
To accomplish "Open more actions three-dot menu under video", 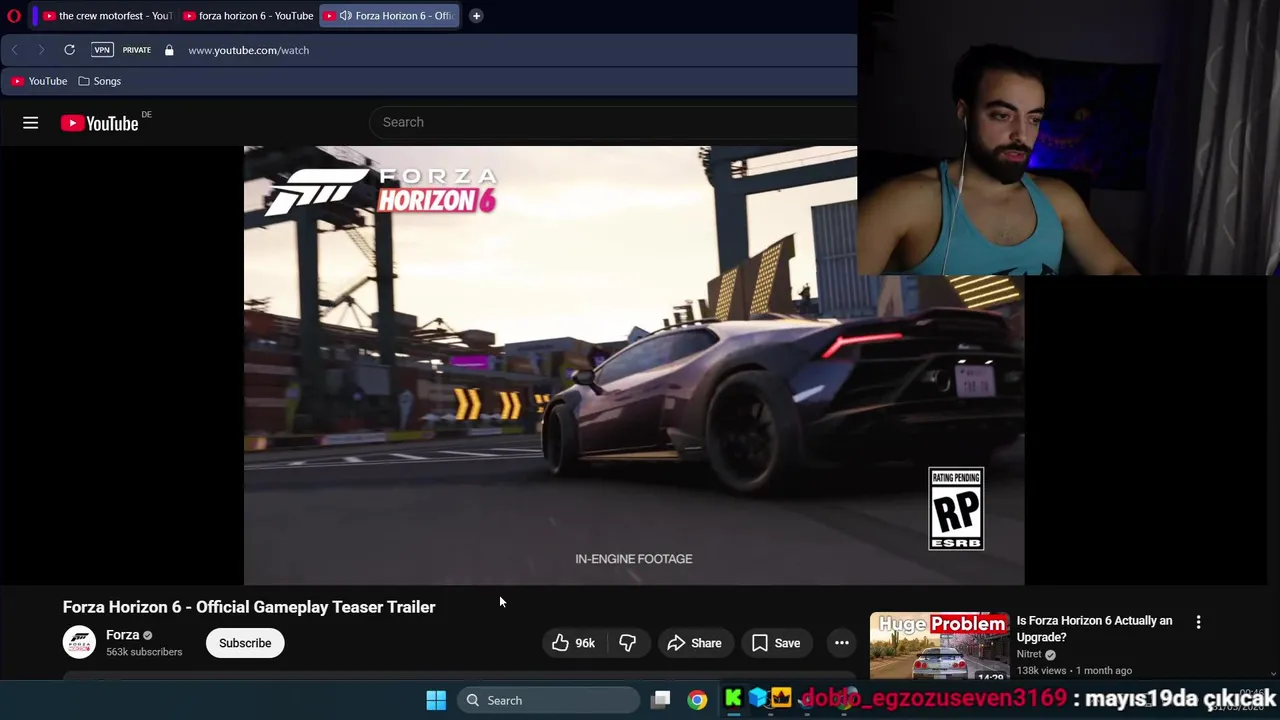I will click(x=842, y=643).
